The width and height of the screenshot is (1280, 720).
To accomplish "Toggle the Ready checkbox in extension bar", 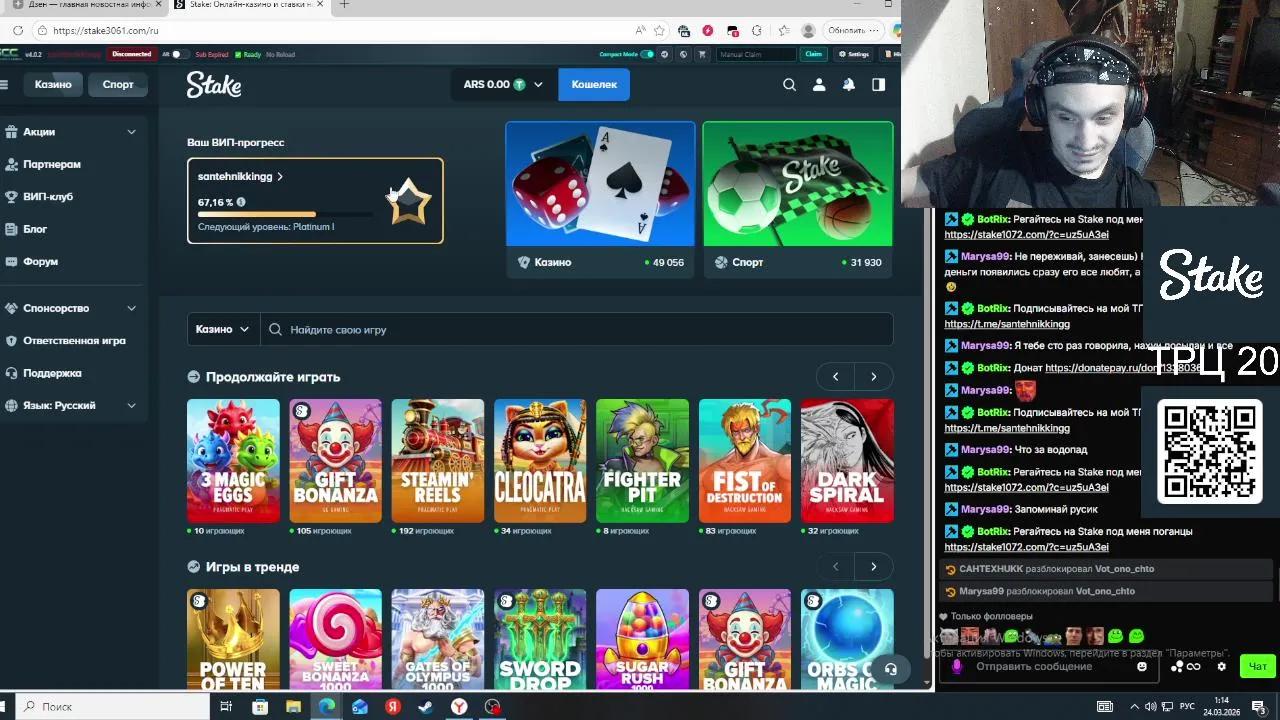I will click(x=238, y=54).
